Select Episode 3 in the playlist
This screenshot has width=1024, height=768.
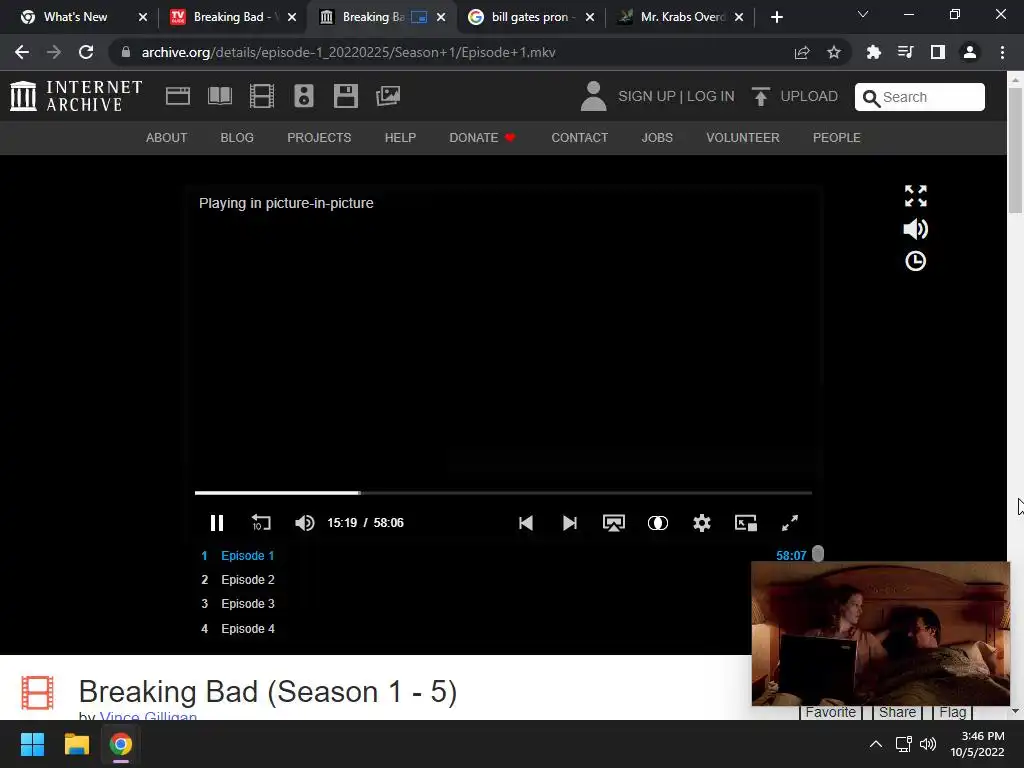(248, 604)
